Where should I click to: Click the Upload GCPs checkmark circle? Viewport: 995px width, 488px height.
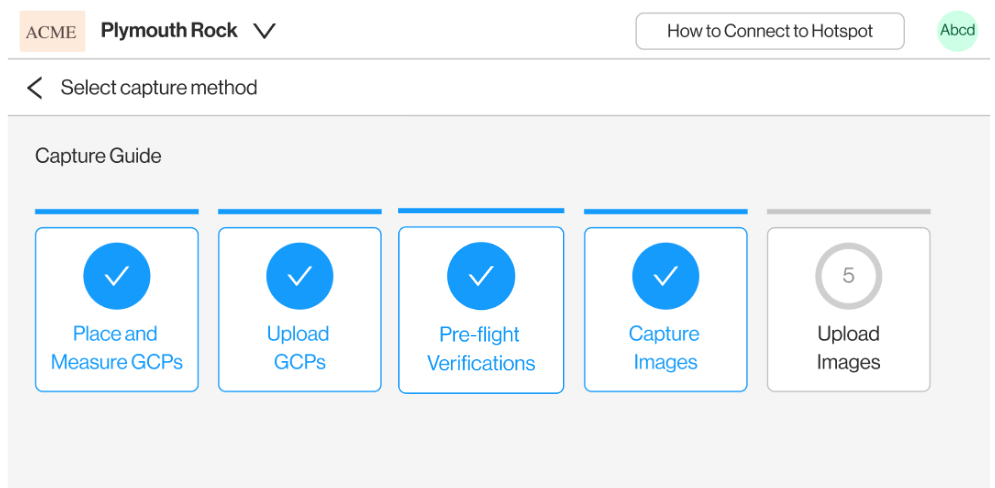point(299,276)
